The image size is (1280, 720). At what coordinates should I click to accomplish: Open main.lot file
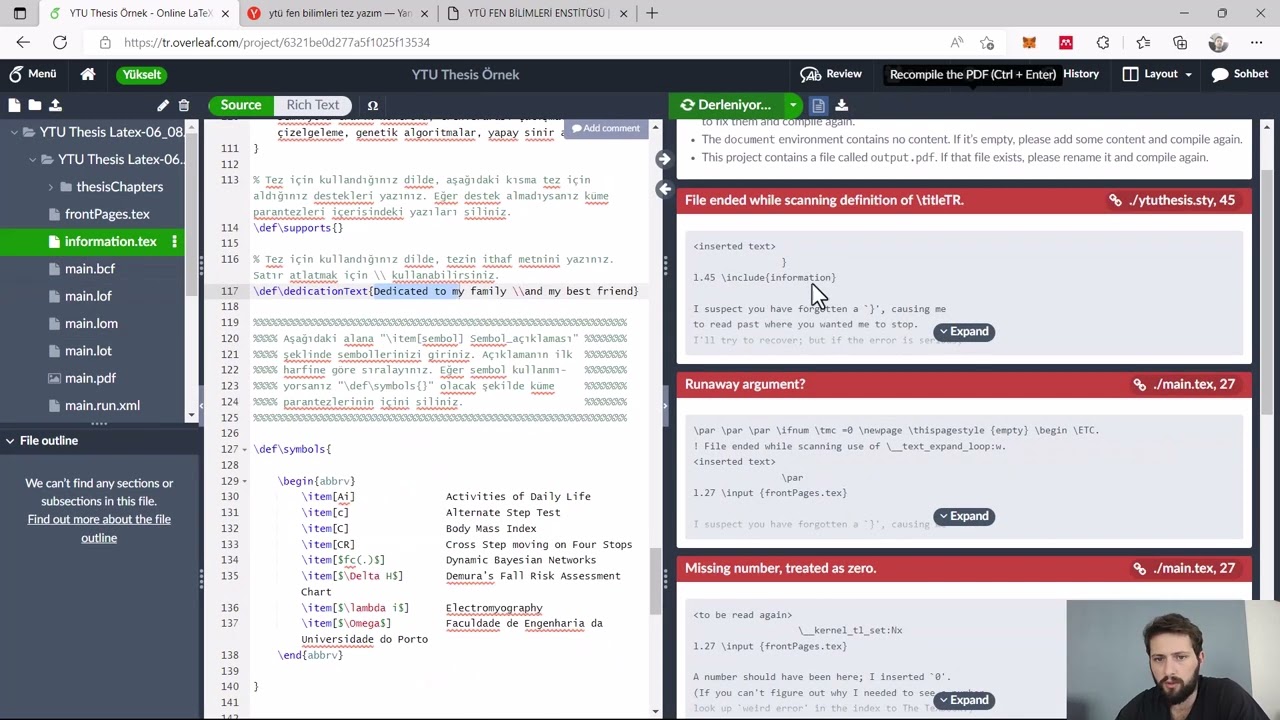(x=88, y=351)
